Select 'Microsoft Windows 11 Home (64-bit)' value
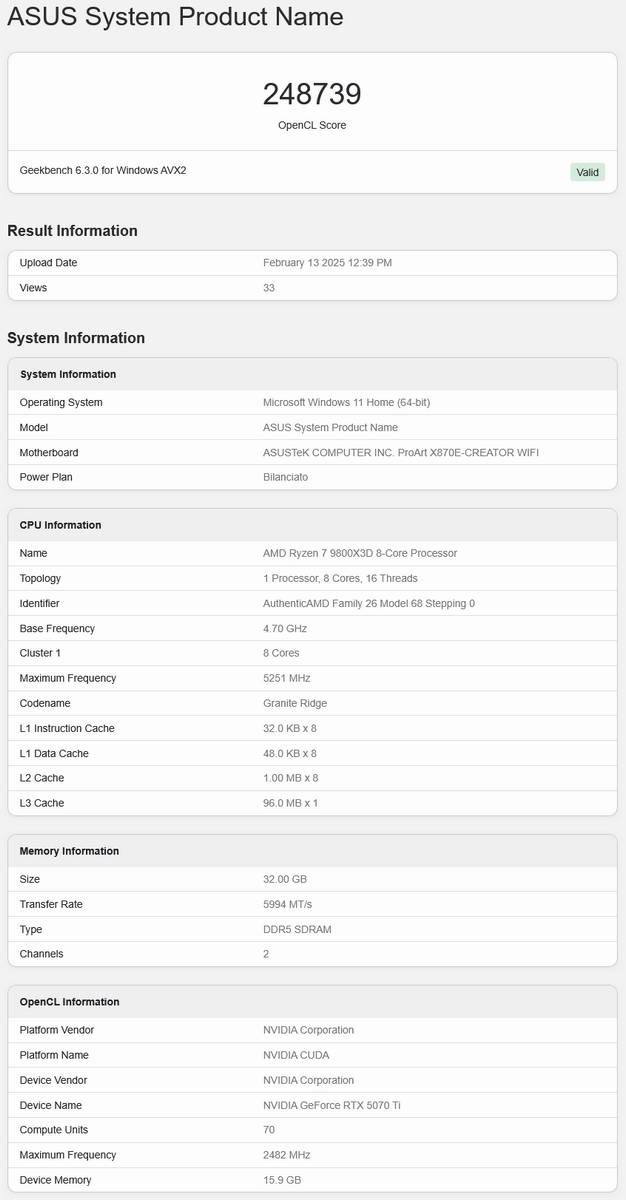The width and height of the screenshot is (626, 1200). point(346,402)
